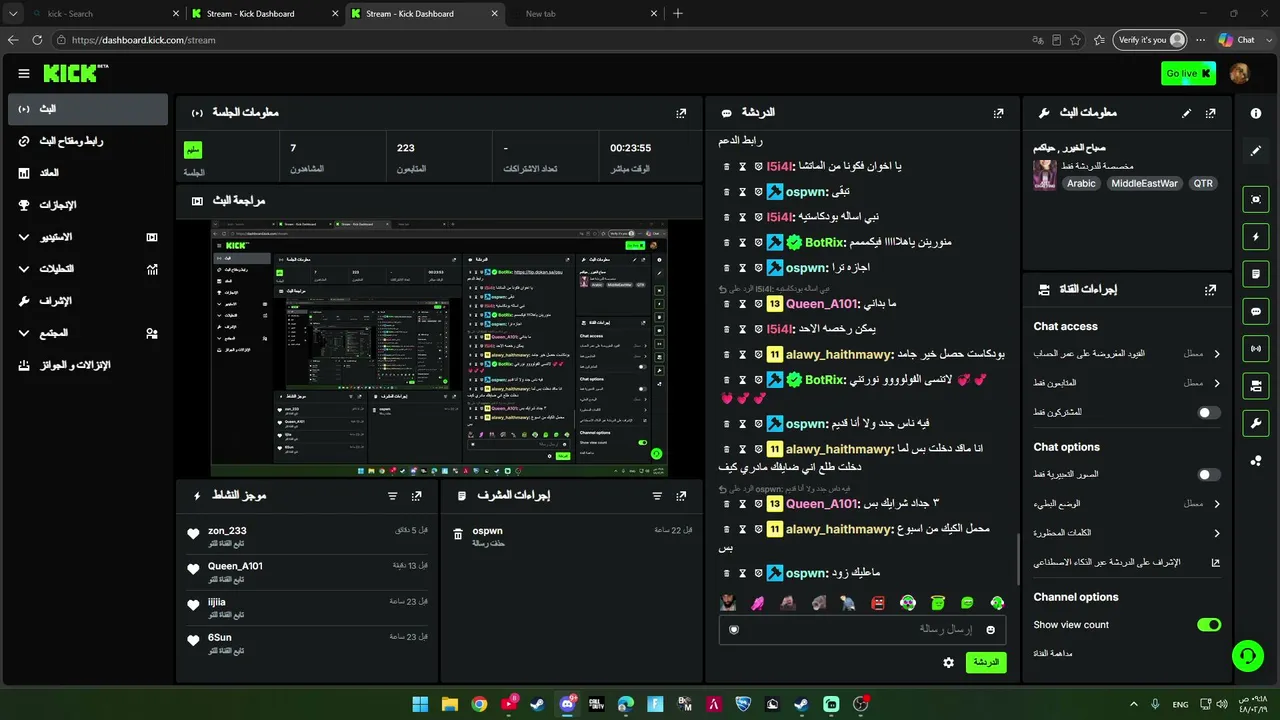Image resolution: width=1280 pixels, height=720 pixels.
Task: Toggle the lightning bolt widget in right rail
Action: click(x=1256, y=237)
